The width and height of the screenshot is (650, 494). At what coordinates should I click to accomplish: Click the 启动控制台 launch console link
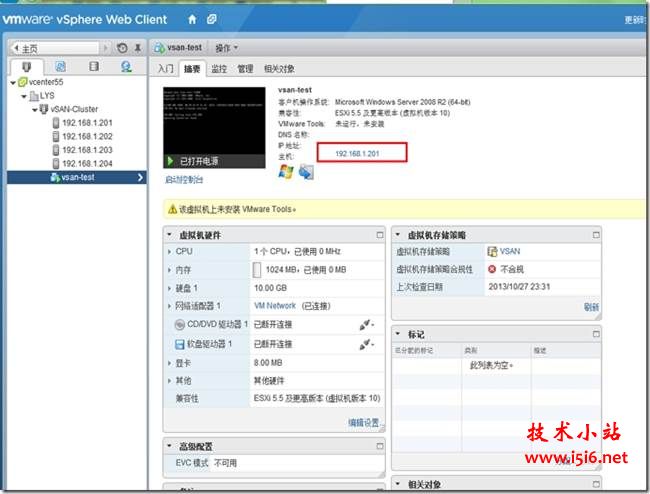click(x=184, y=180)
